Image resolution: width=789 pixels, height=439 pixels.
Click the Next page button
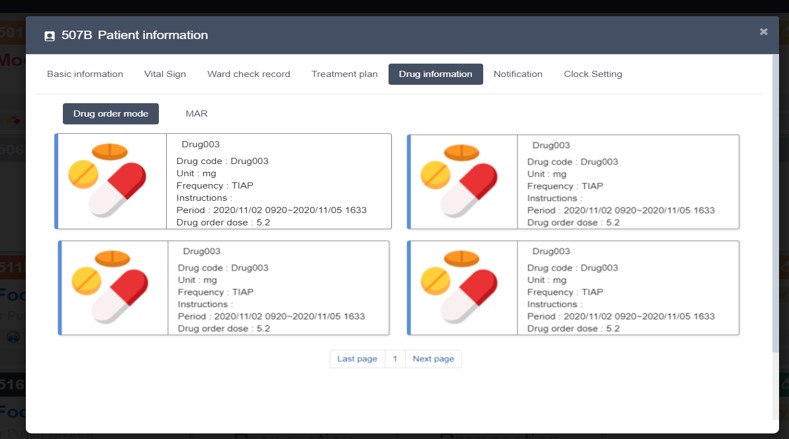point(433,359)
